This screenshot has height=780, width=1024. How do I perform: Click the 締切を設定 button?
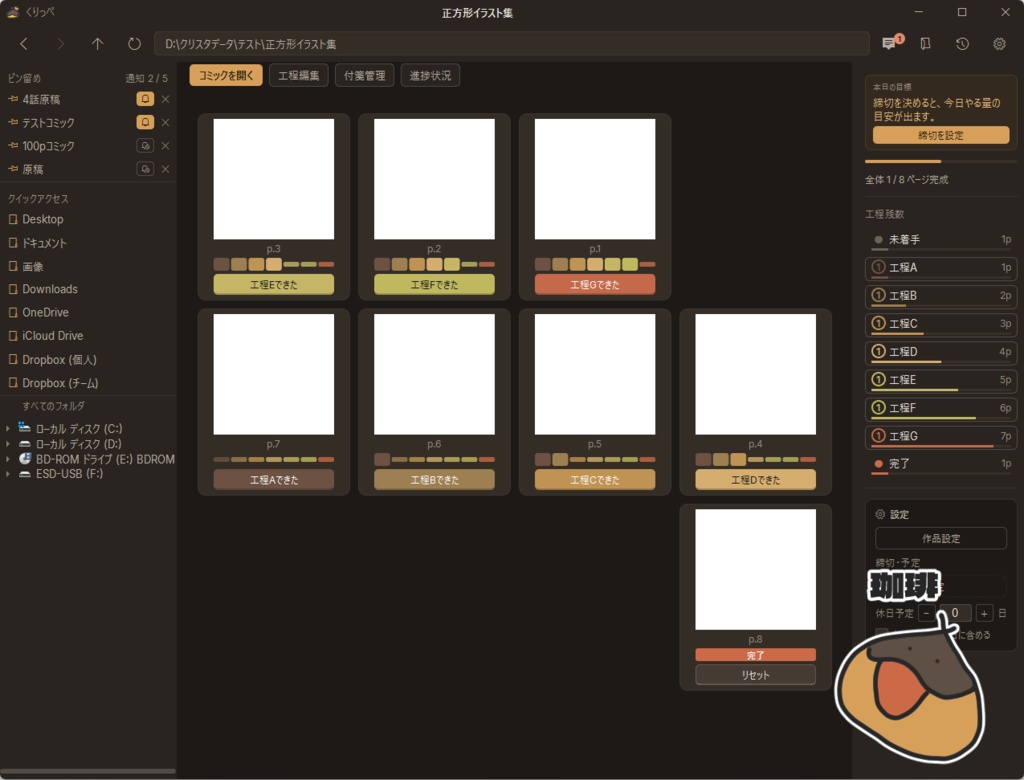[940, 135]
